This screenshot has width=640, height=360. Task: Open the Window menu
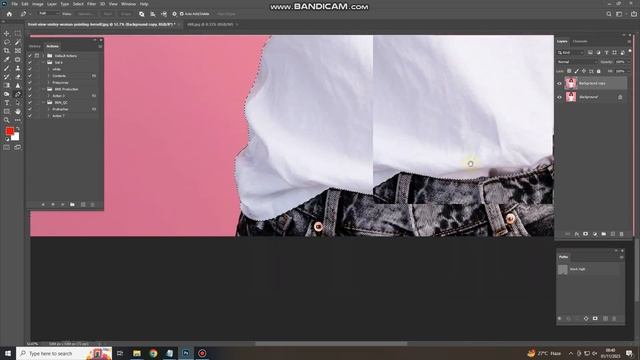128,4
